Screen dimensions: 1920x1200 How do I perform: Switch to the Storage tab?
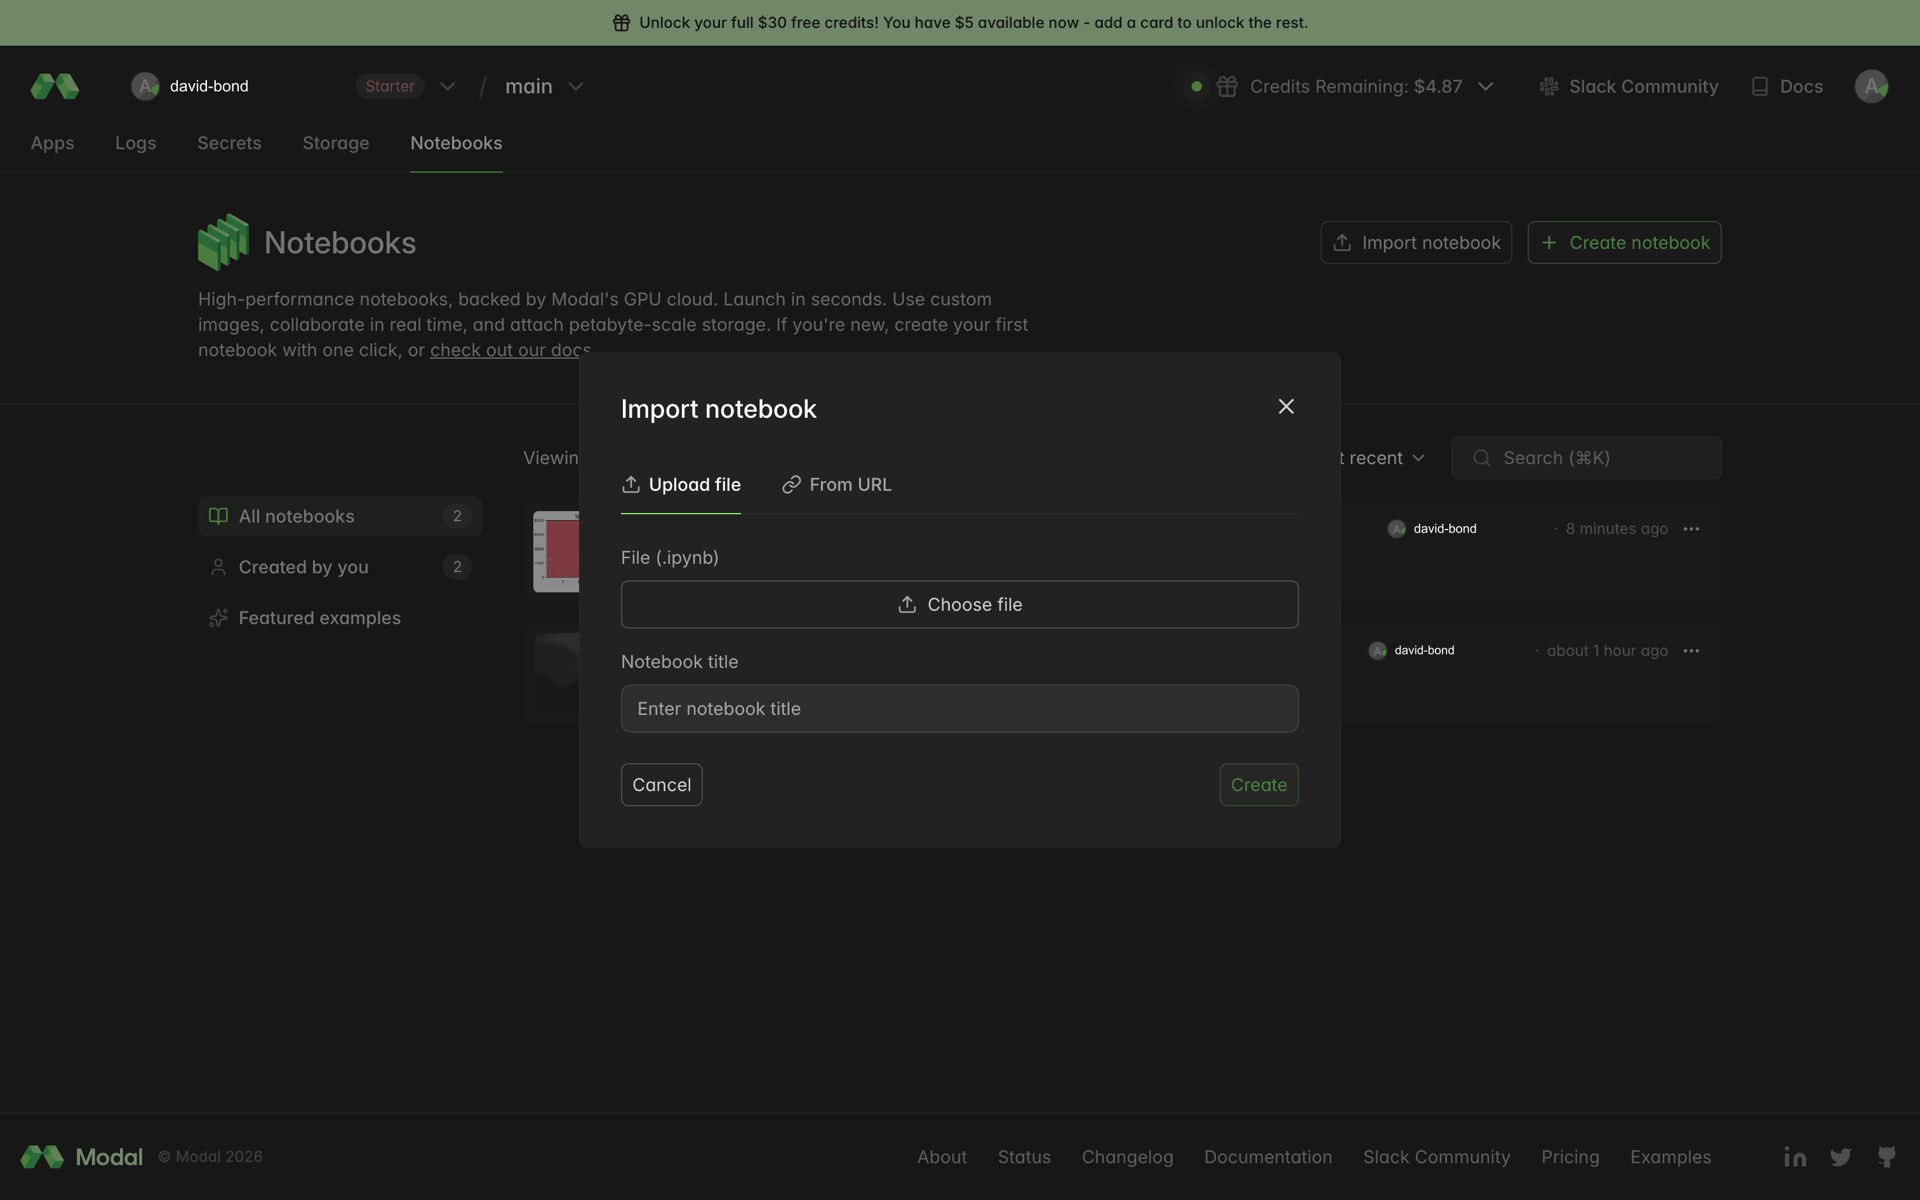coord(336,143)
